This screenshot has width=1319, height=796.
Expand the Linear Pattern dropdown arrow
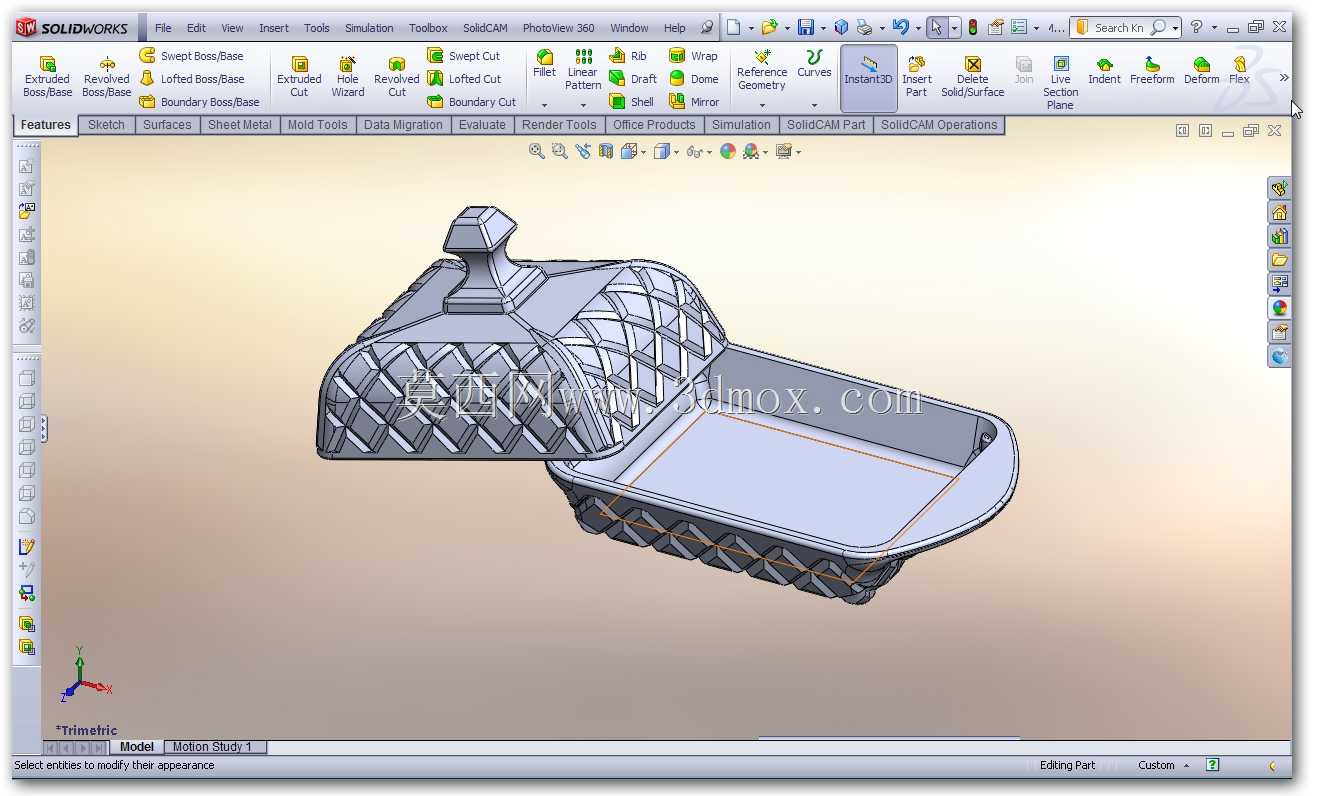coord(583,105)
